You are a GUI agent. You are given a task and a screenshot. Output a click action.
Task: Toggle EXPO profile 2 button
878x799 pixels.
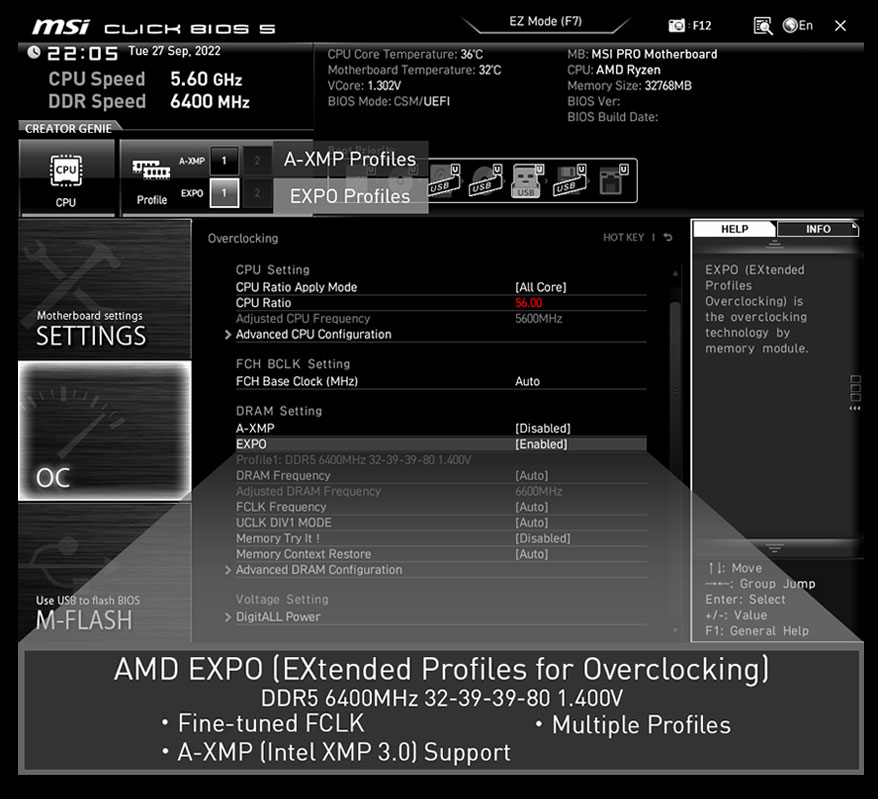(257, 193)
